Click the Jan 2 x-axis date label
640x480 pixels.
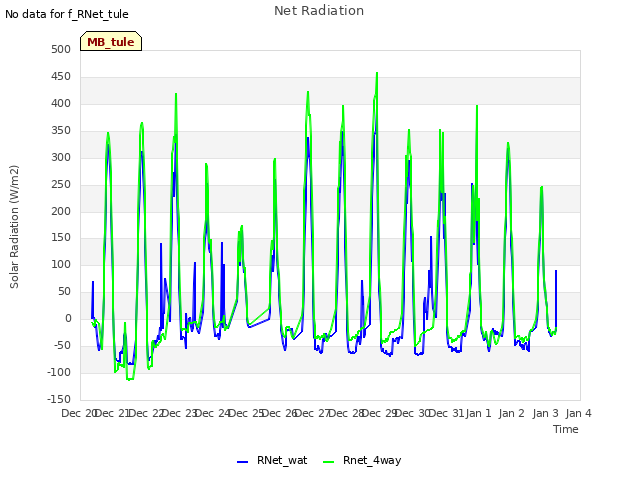511,413
